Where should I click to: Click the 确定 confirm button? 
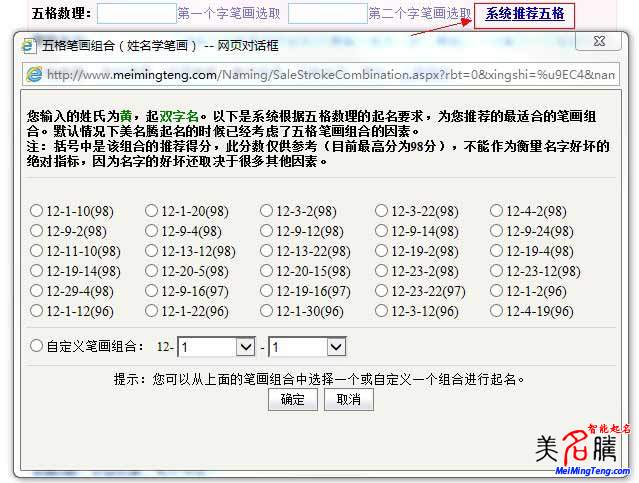click(x=293, y=399)
